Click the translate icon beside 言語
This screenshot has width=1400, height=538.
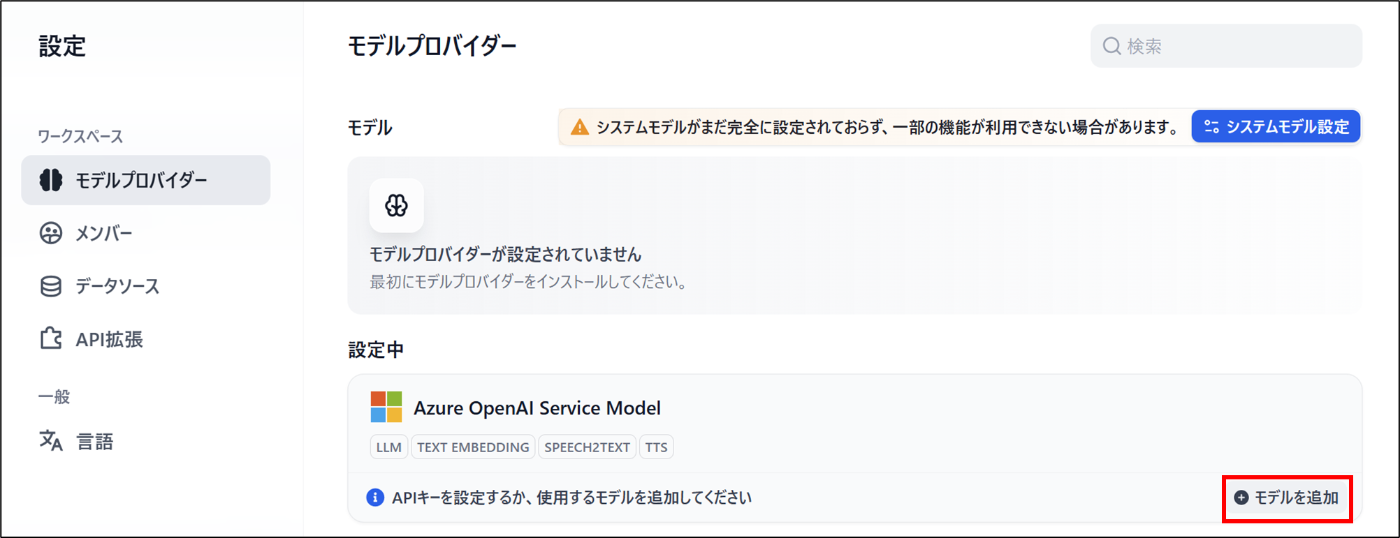point(51,441)
